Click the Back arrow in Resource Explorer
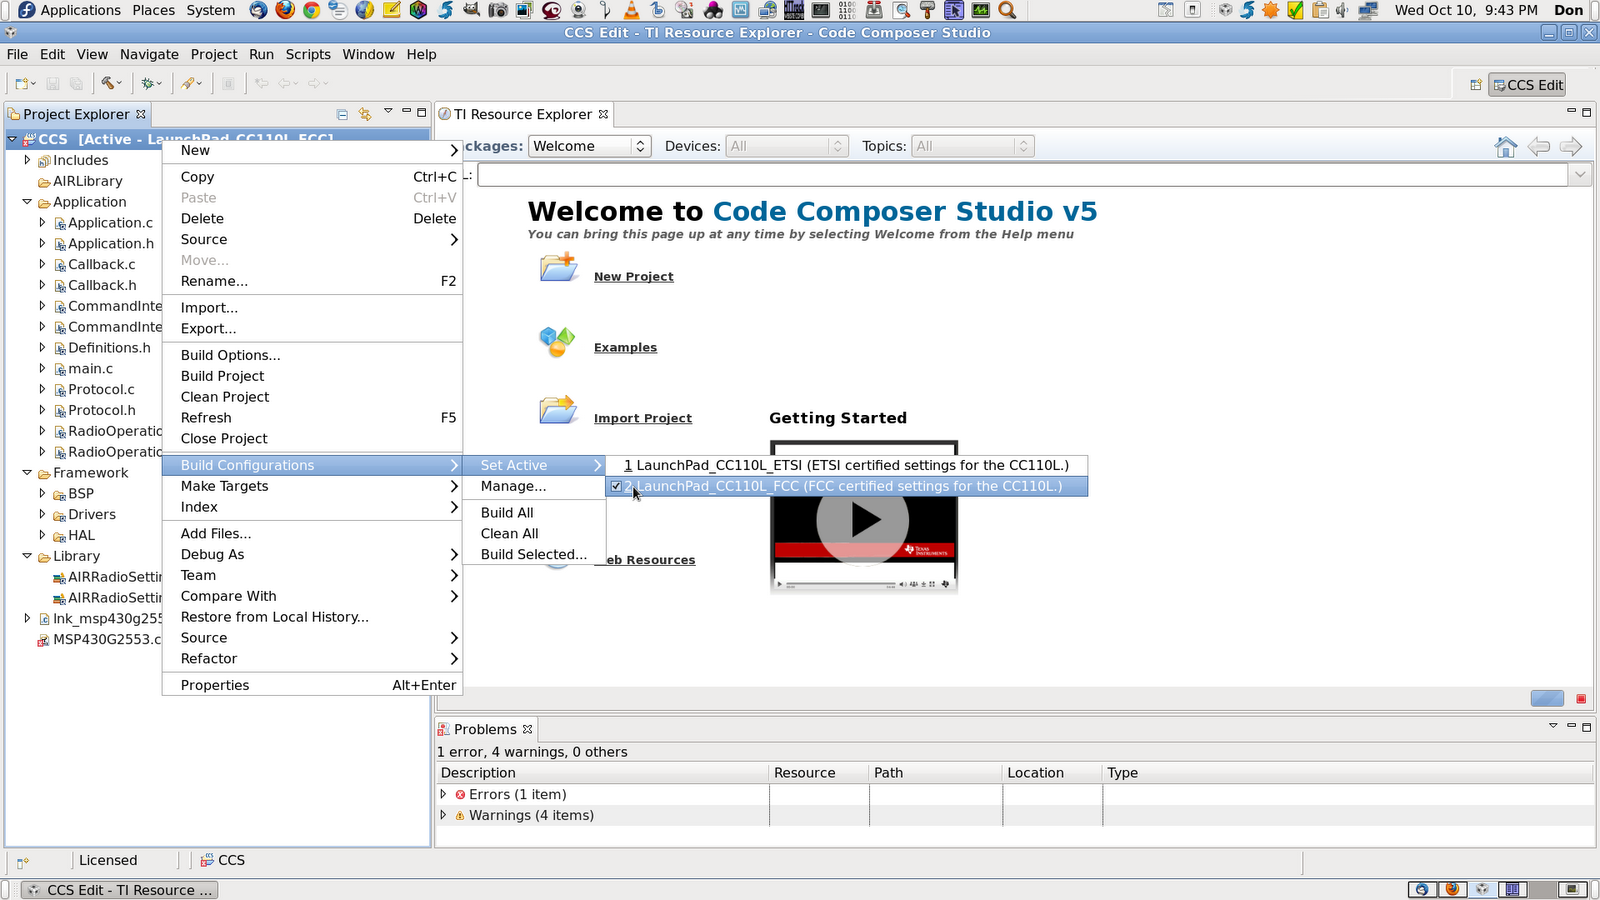The image size is (1600, 900). point(1538,147)
